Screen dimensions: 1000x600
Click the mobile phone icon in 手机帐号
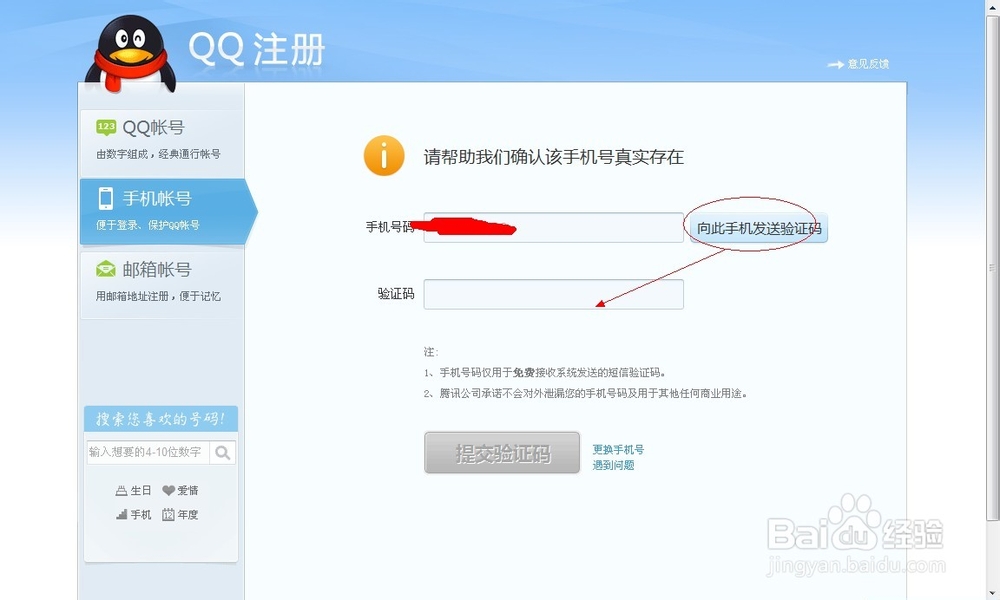tap(106, 198)
